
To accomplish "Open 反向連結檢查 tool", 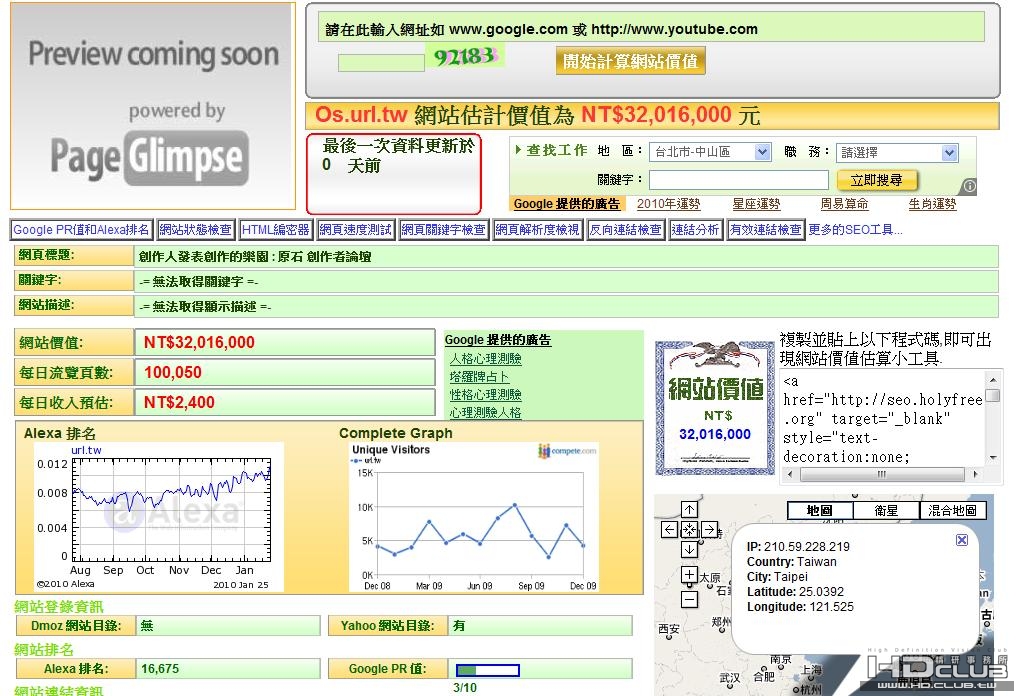I will (x=625, y=230).
